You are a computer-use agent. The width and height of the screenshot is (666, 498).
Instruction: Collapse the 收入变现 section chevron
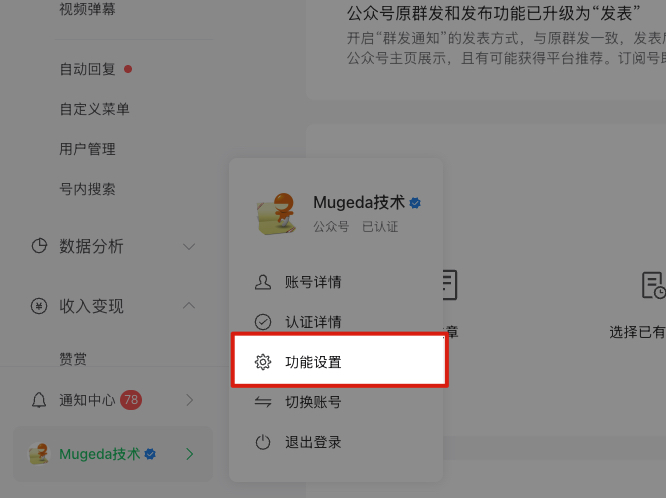tap(189, 305)
